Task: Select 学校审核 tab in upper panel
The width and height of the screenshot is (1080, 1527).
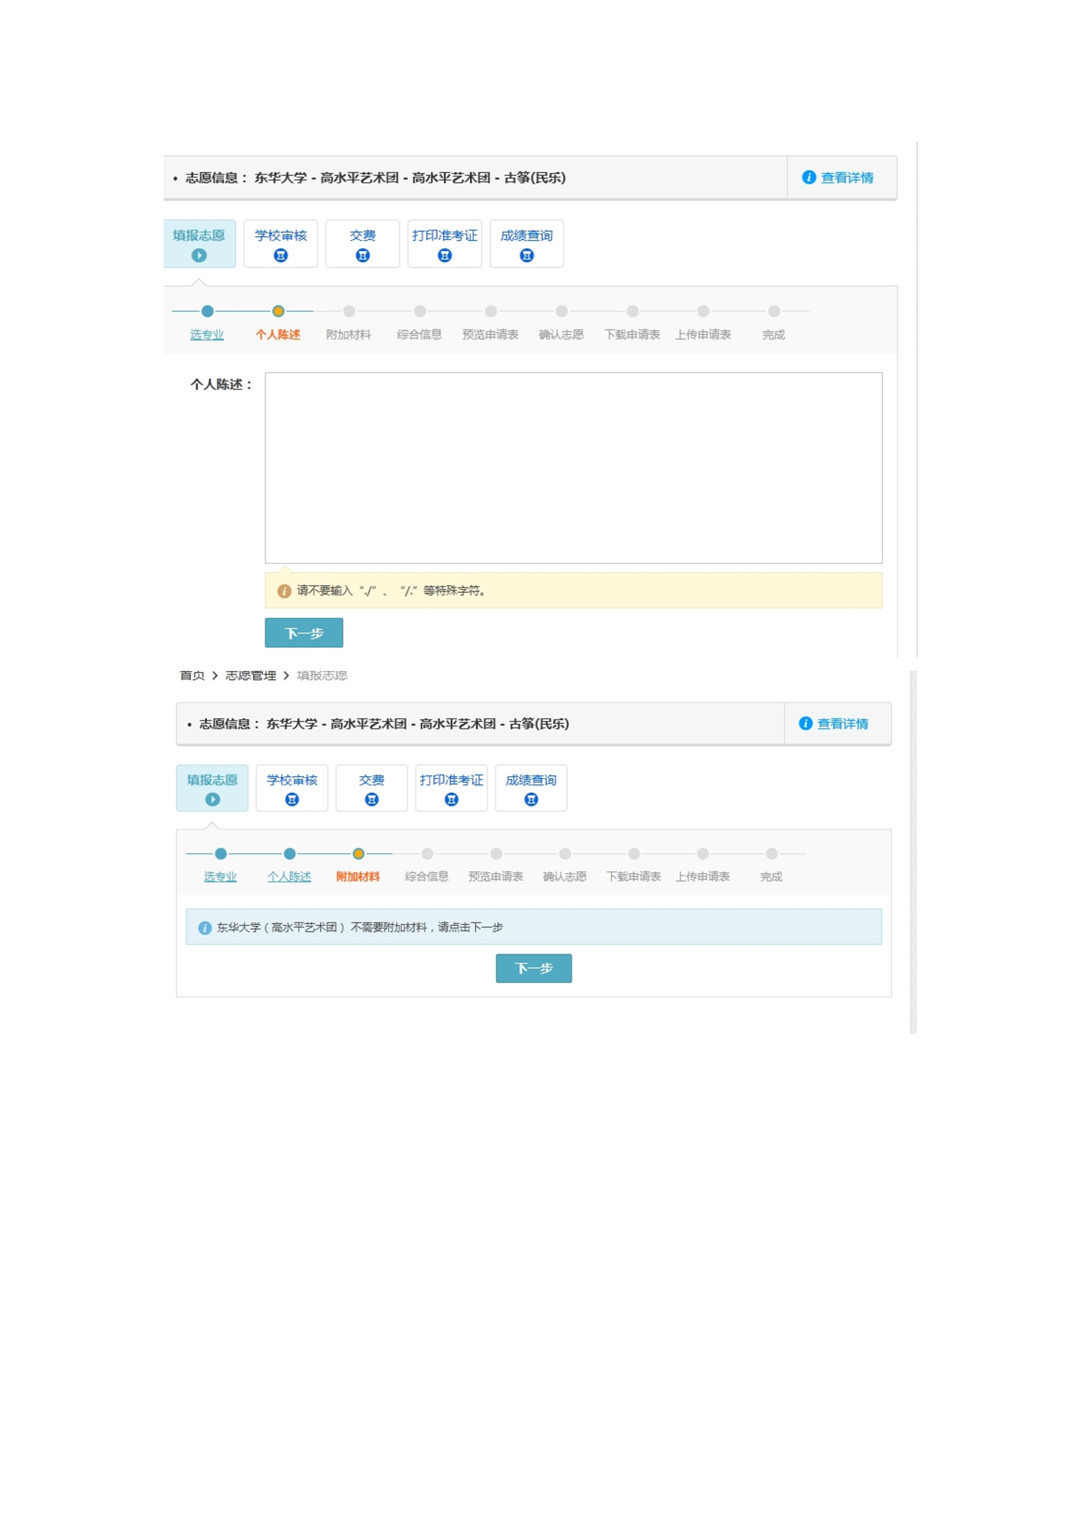Action: click(x=281, y=244)
